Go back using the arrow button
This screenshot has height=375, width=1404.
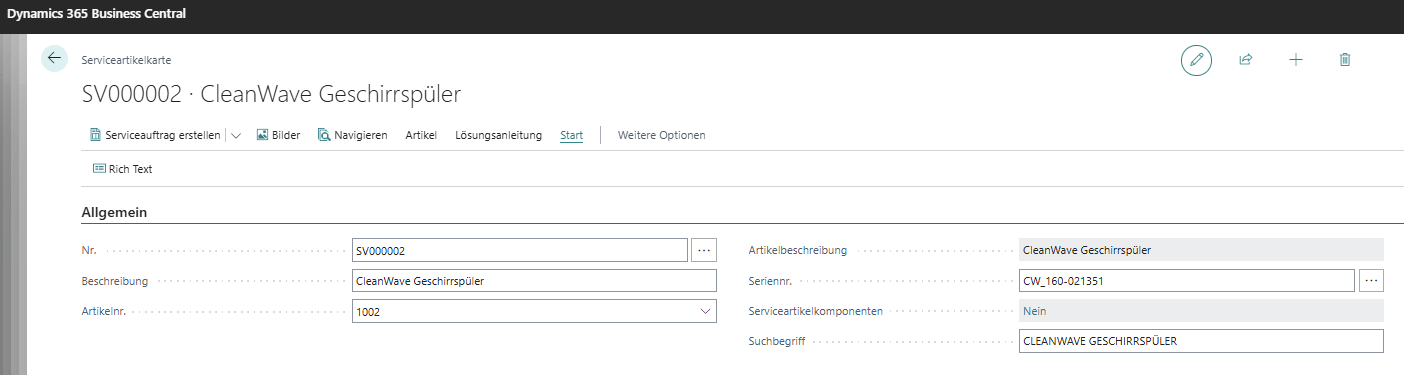coord(54,59)
